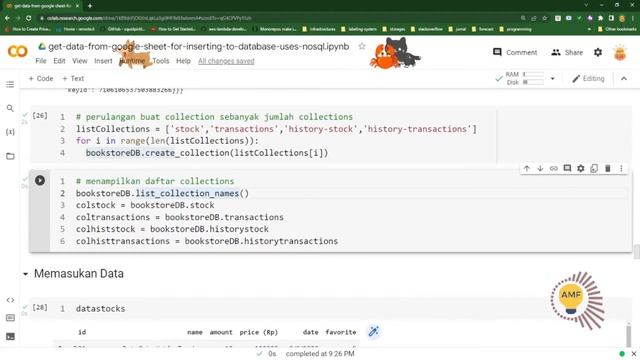Close the bottom status bar

634,353
